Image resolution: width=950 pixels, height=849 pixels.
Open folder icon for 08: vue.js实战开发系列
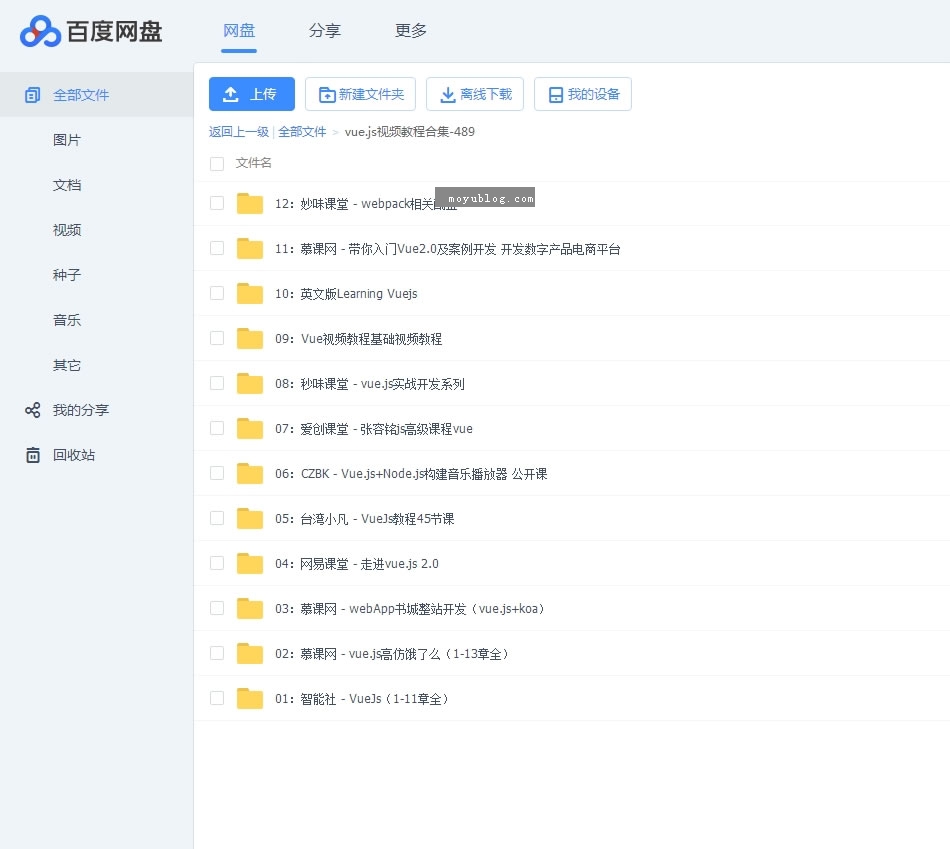(x=250, y=384)
